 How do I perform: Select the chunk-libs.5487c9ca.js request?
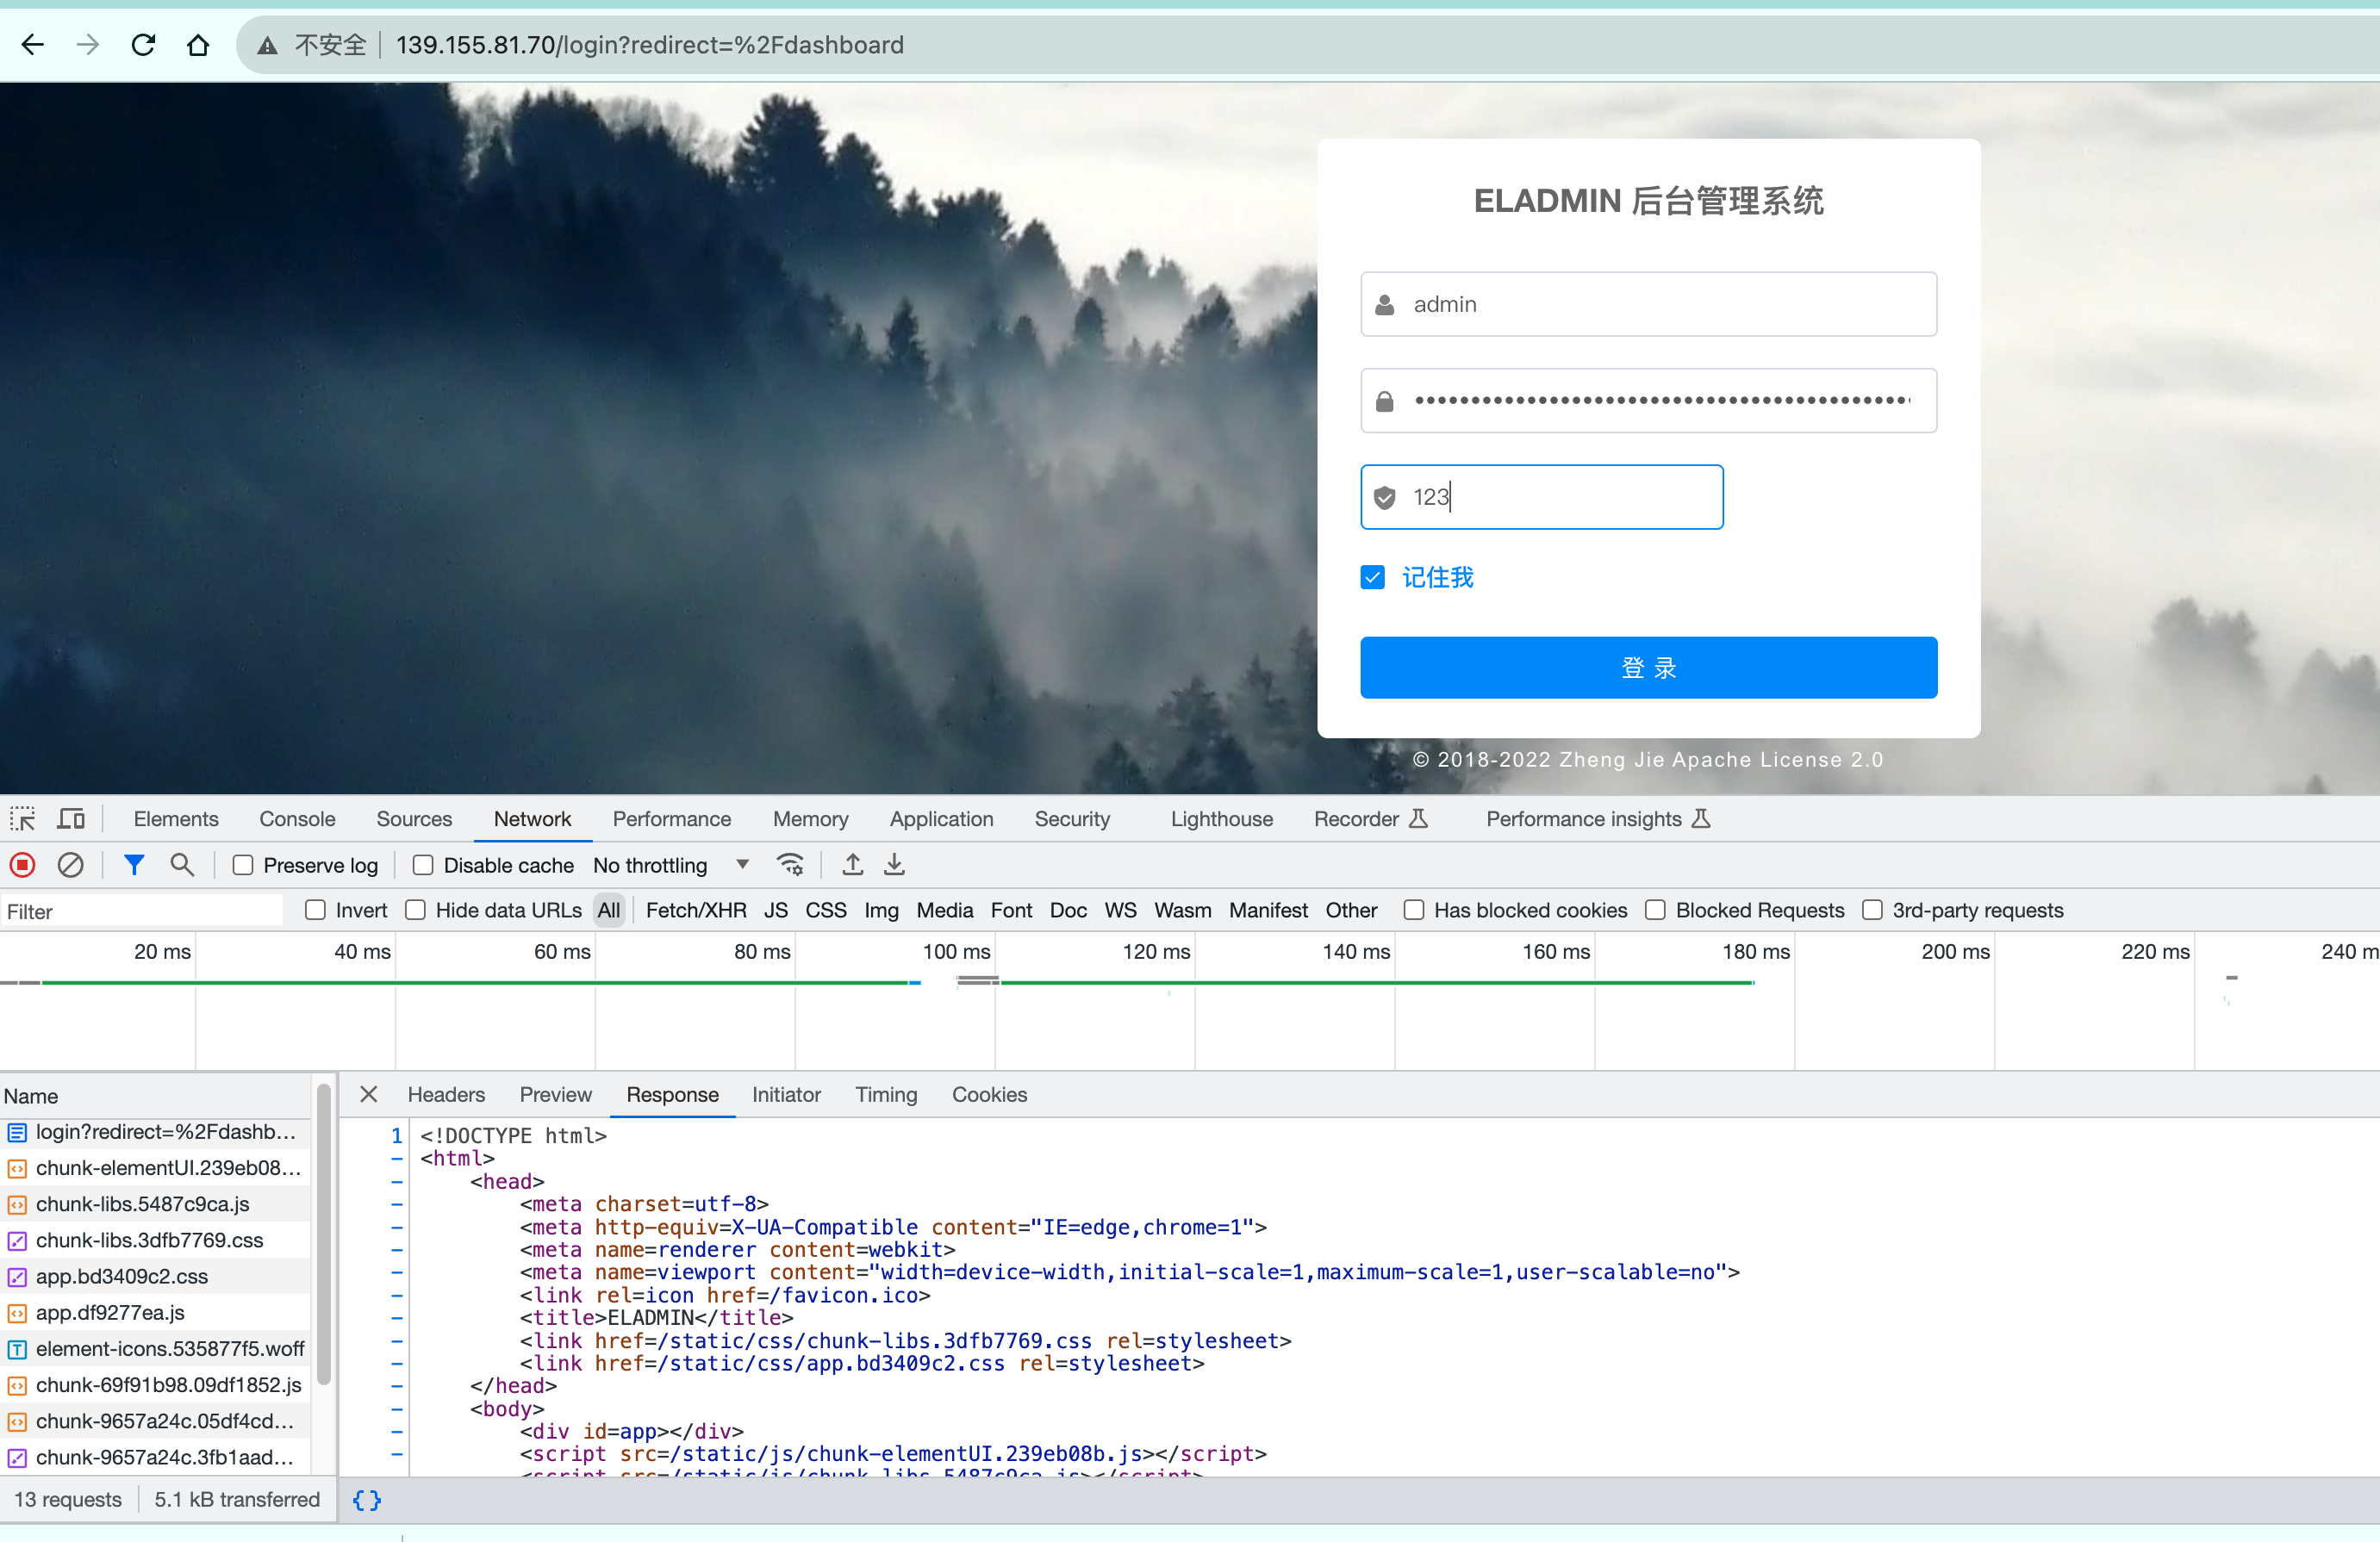tap(155, 1204)
